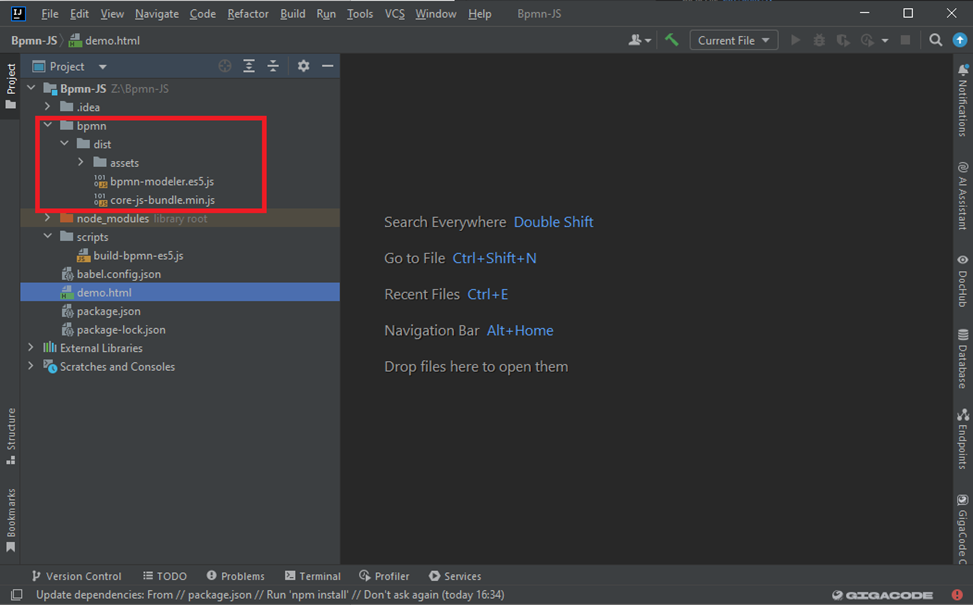The width and height of the screenshot is (973, 605).
Task: Toggle the Structure tool window
Action: click(11, 436)
